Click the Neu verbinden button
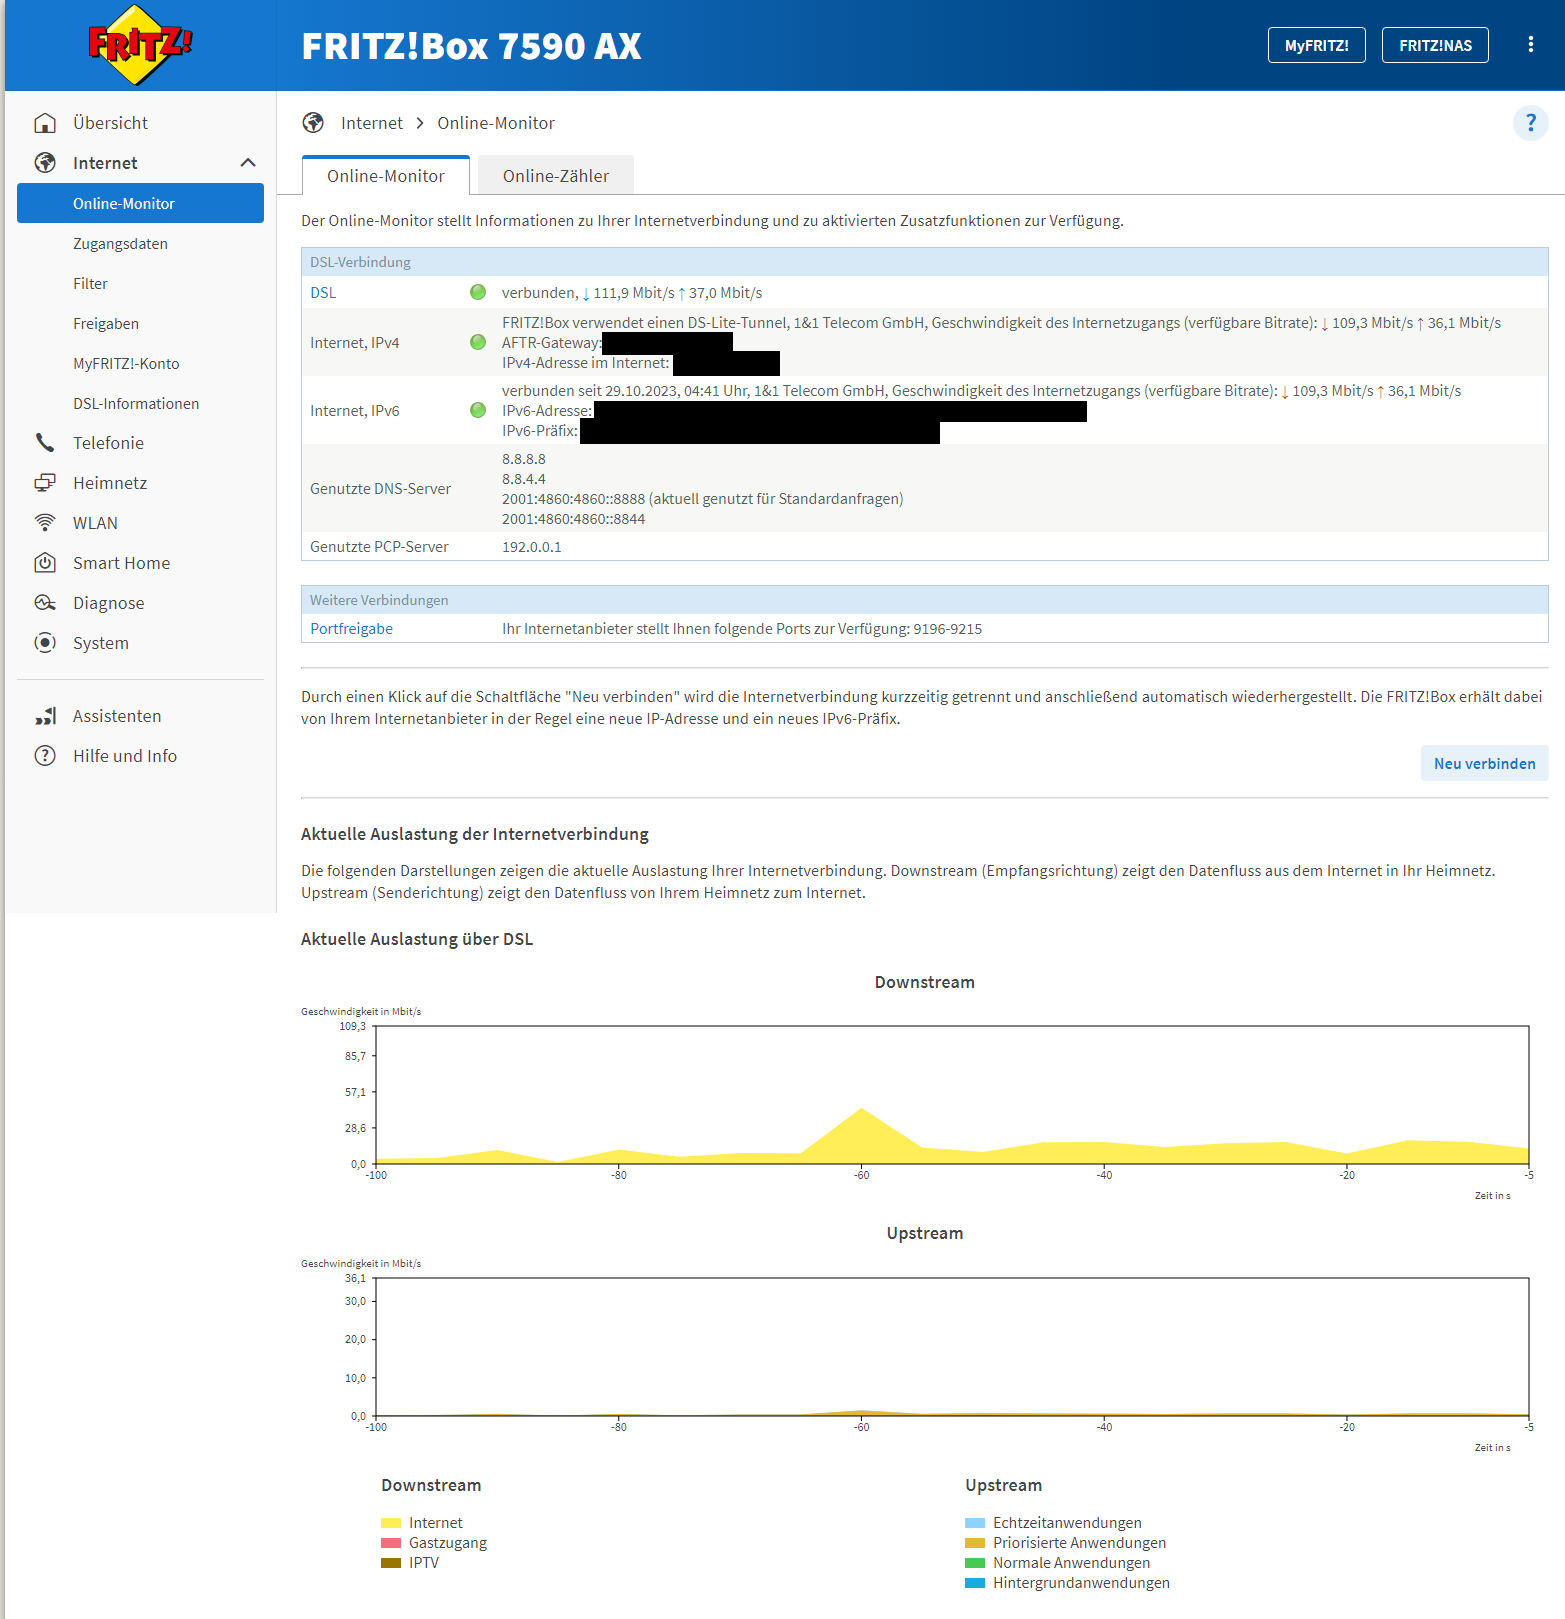 1484,763
